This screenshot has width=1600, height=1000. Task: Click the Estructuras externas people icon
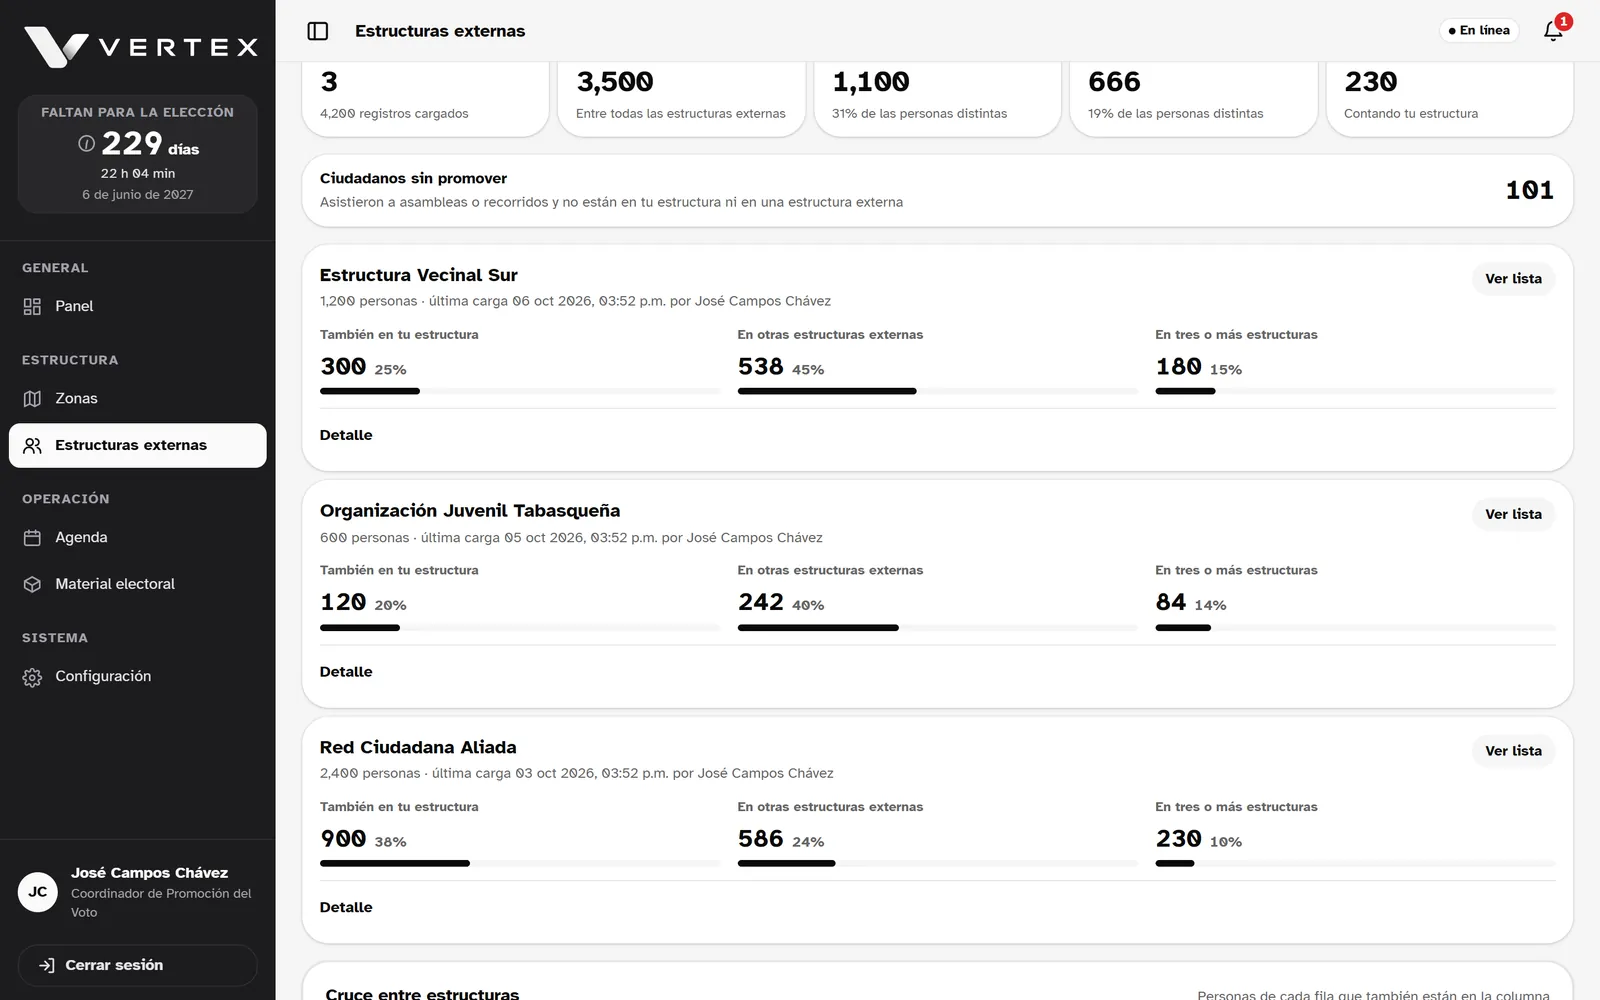coord(32,445)
